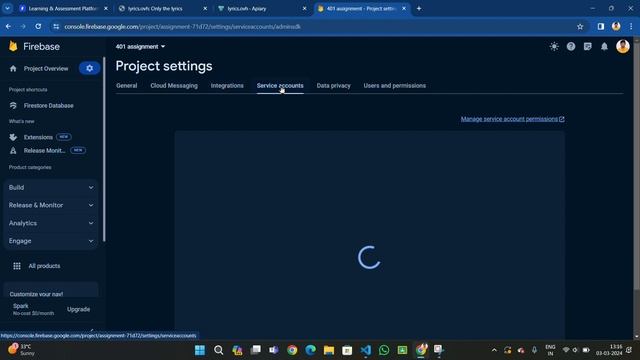Open notifications bell icon
Screen dimensions: 640x360
[x=604, y=47]
